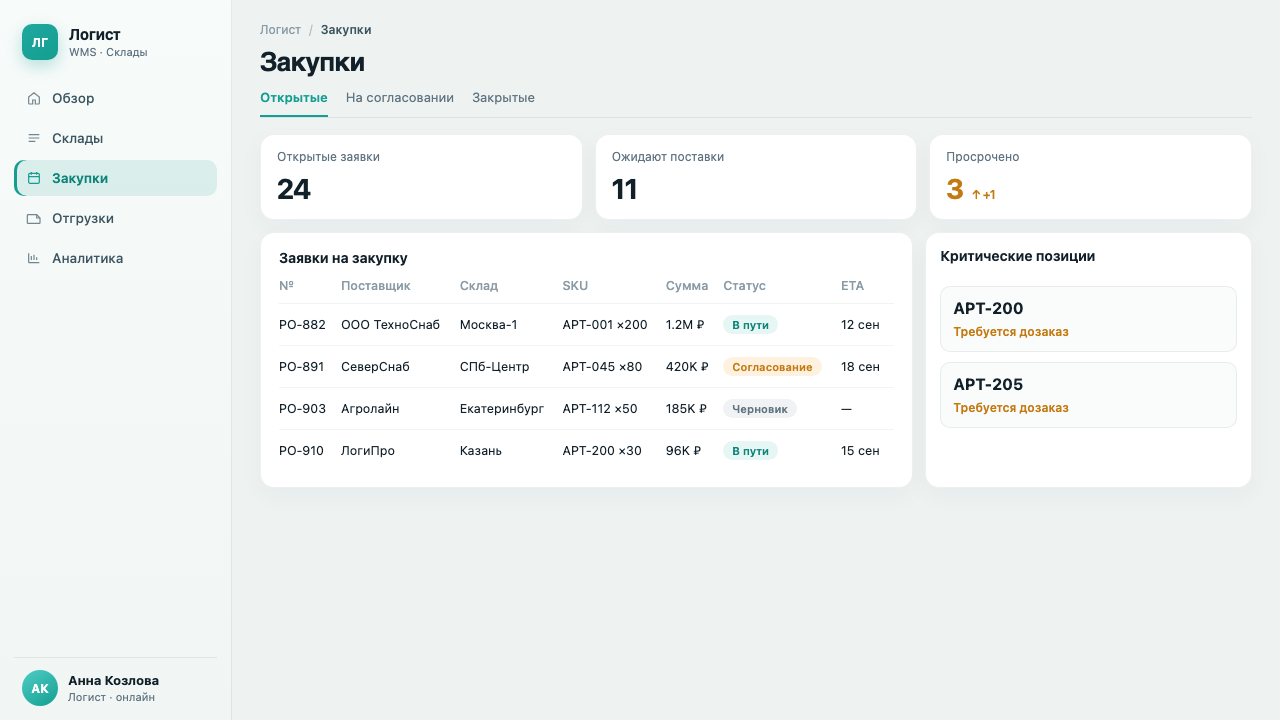Select the Открытые tab
The height and width of the screenshot is (720, 1280).
click(294, 98)
